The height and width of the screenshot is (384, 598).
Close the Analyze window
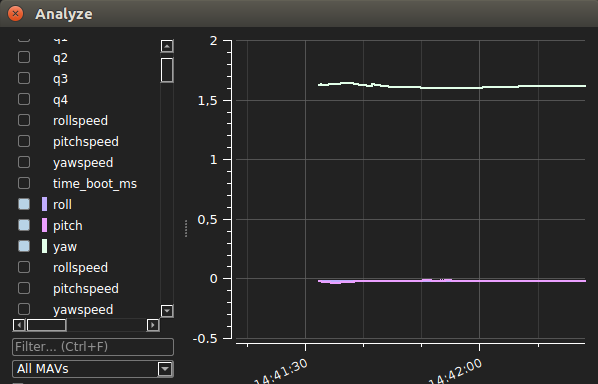pos(15,14)
